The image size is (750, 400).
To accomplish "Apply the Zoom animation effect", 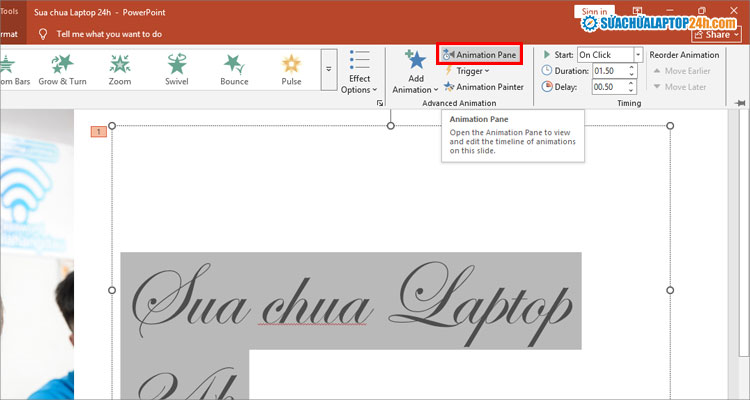I will coord(120,68).
